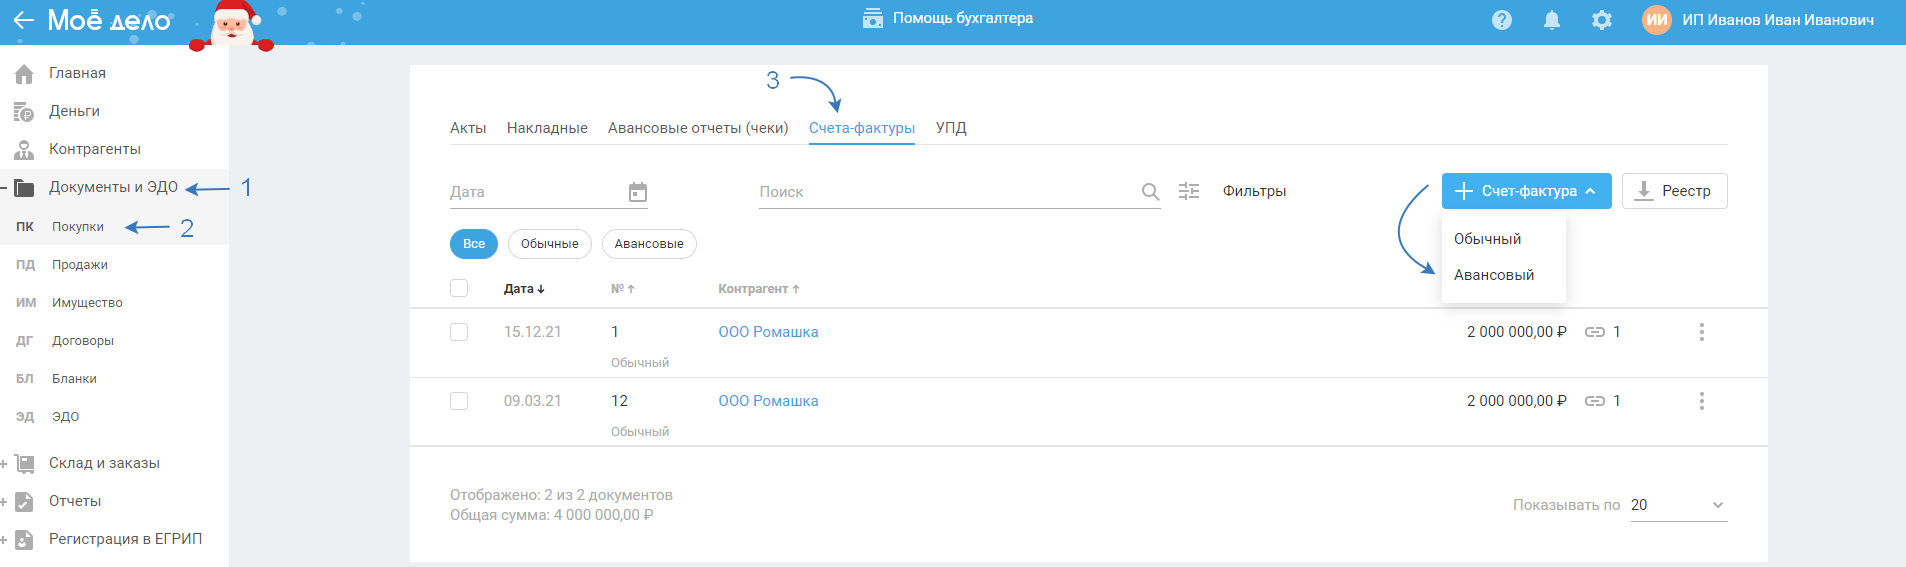
Task: Open three-dot menu for invoice dated 15.12.21
Action: [x=1701, y=332]
